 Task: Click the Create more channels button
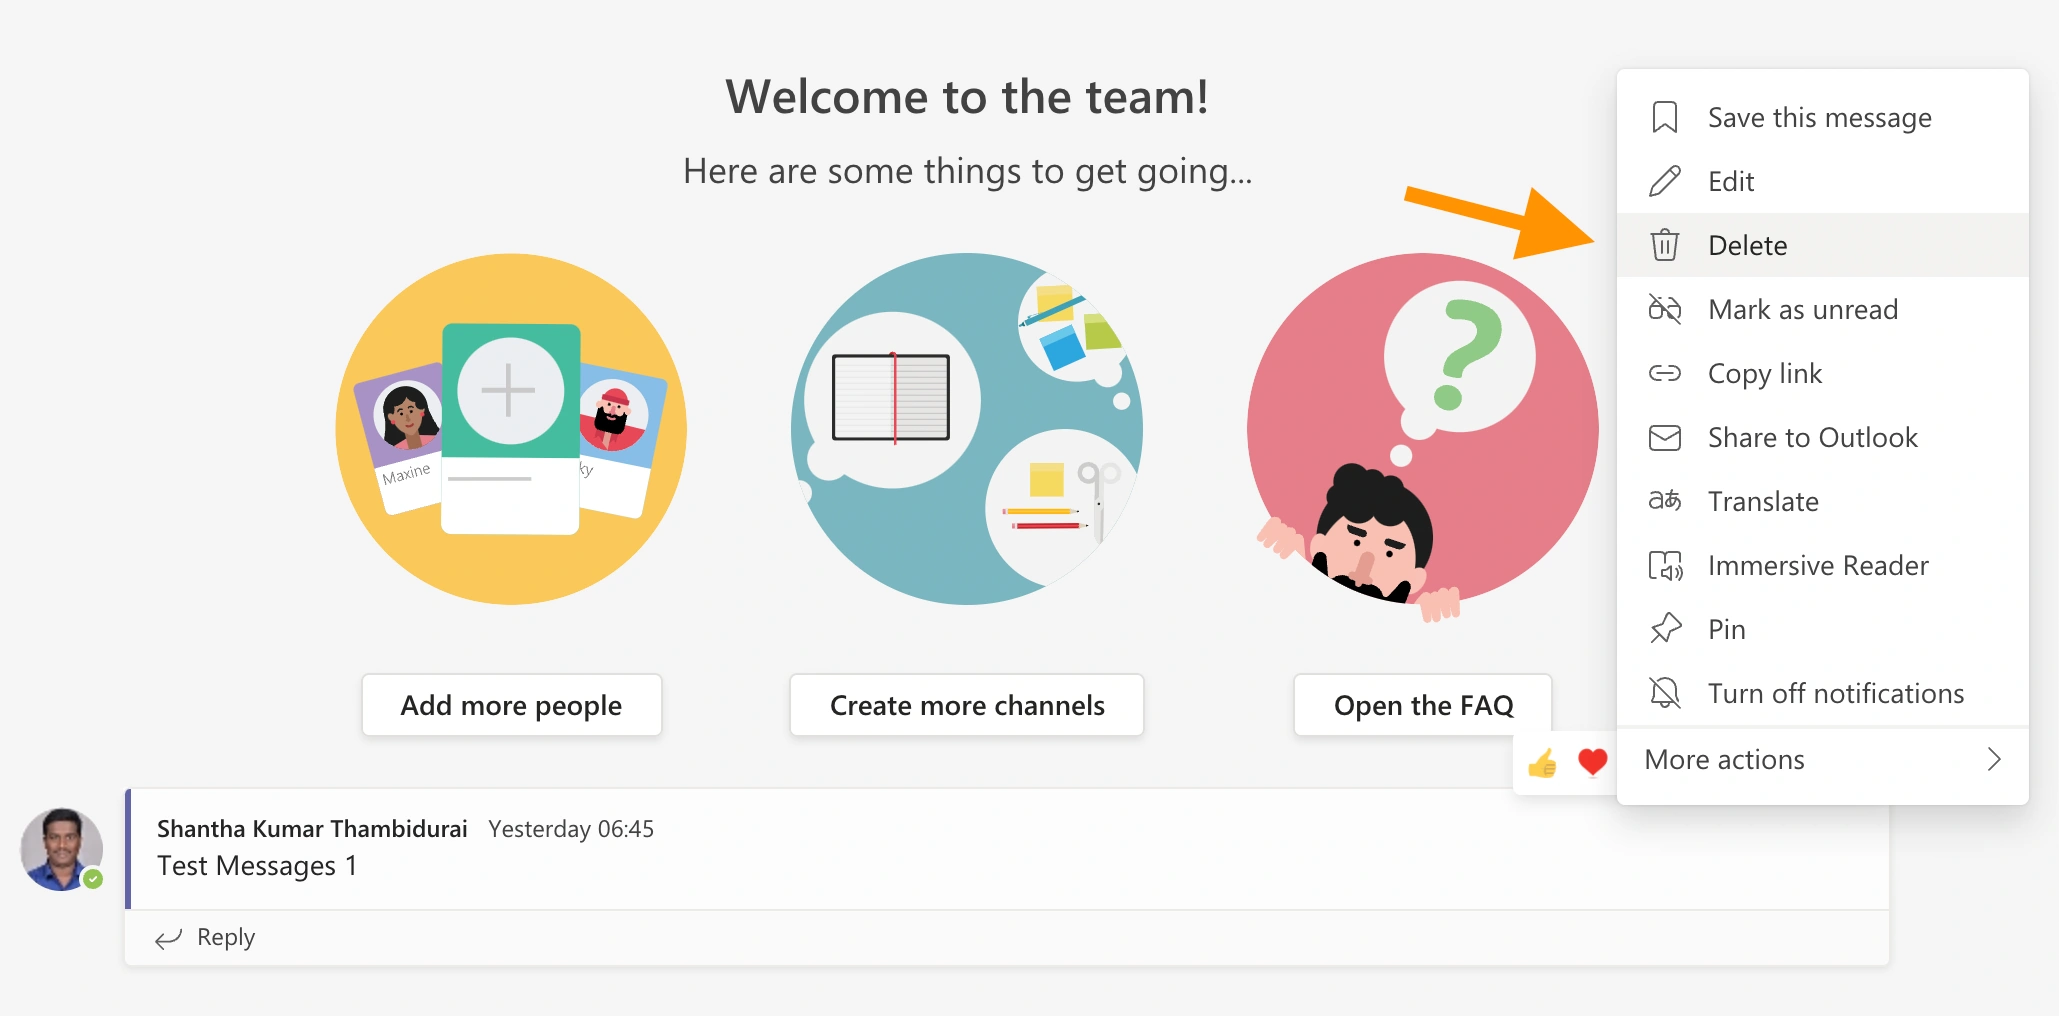tap(966, 705)
